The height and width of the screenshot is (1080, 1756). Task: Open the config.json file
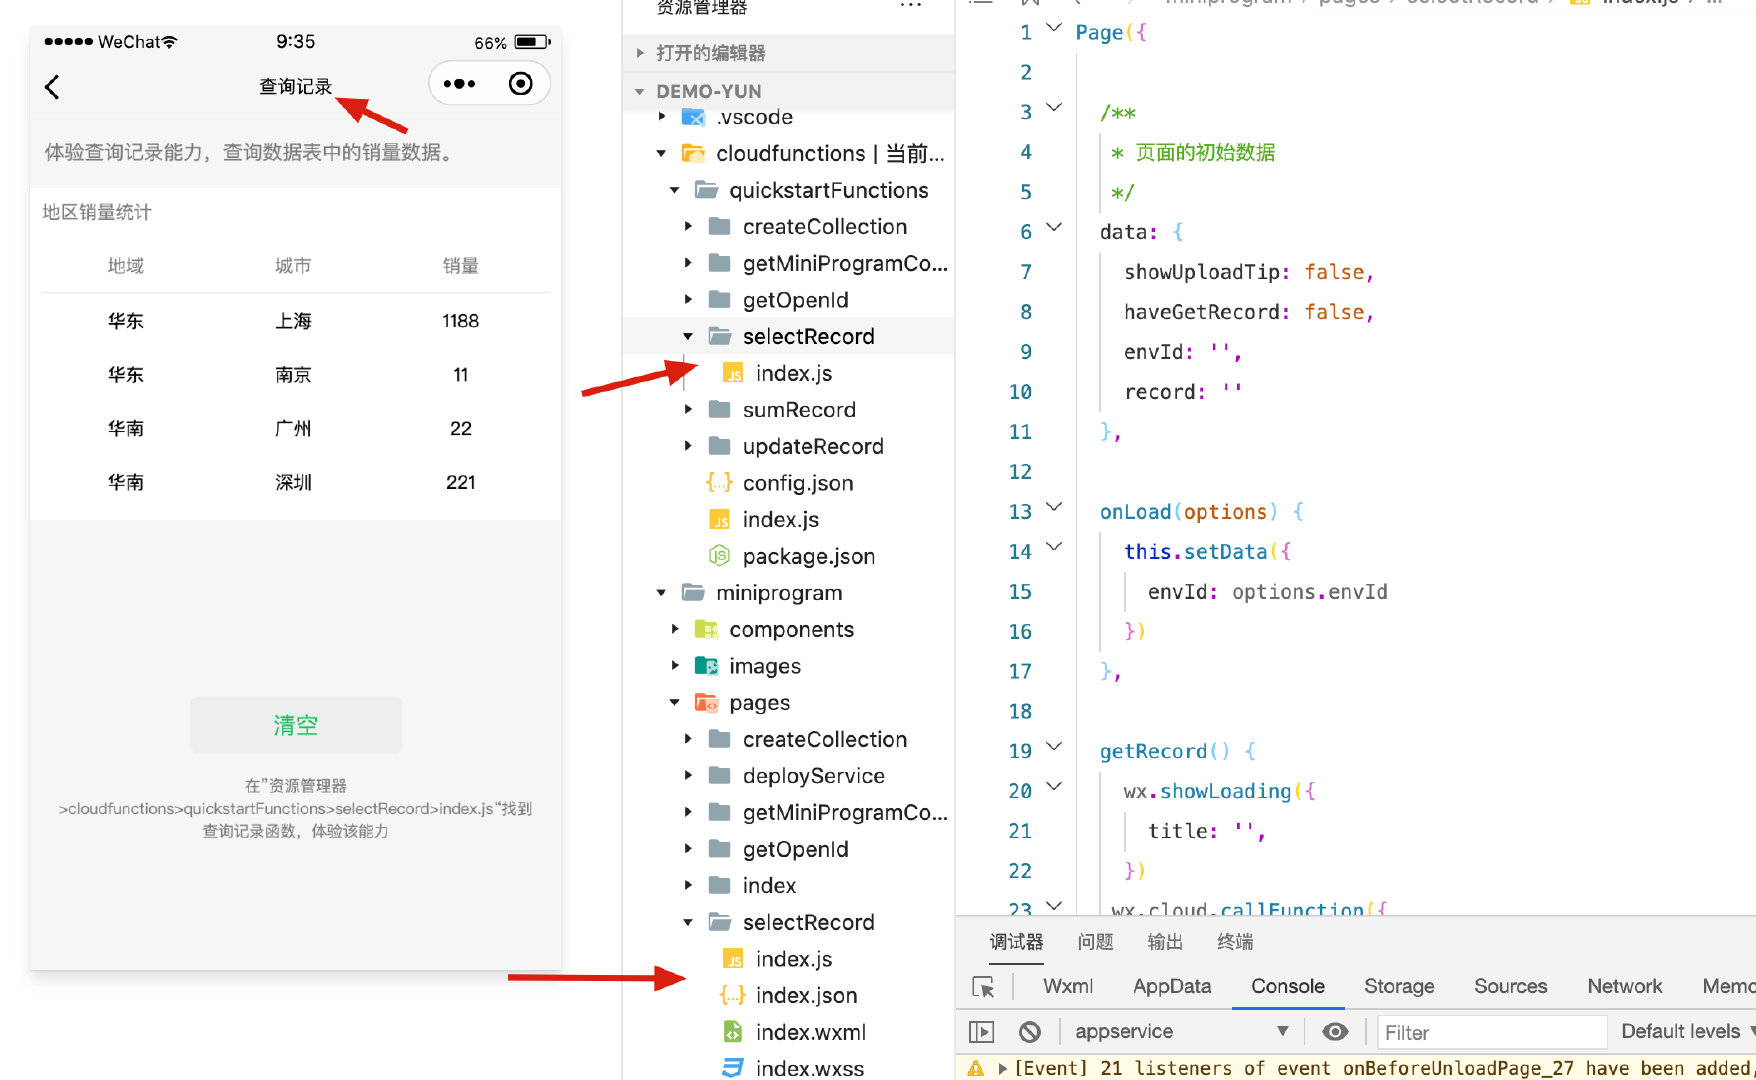tap(798, 483)
